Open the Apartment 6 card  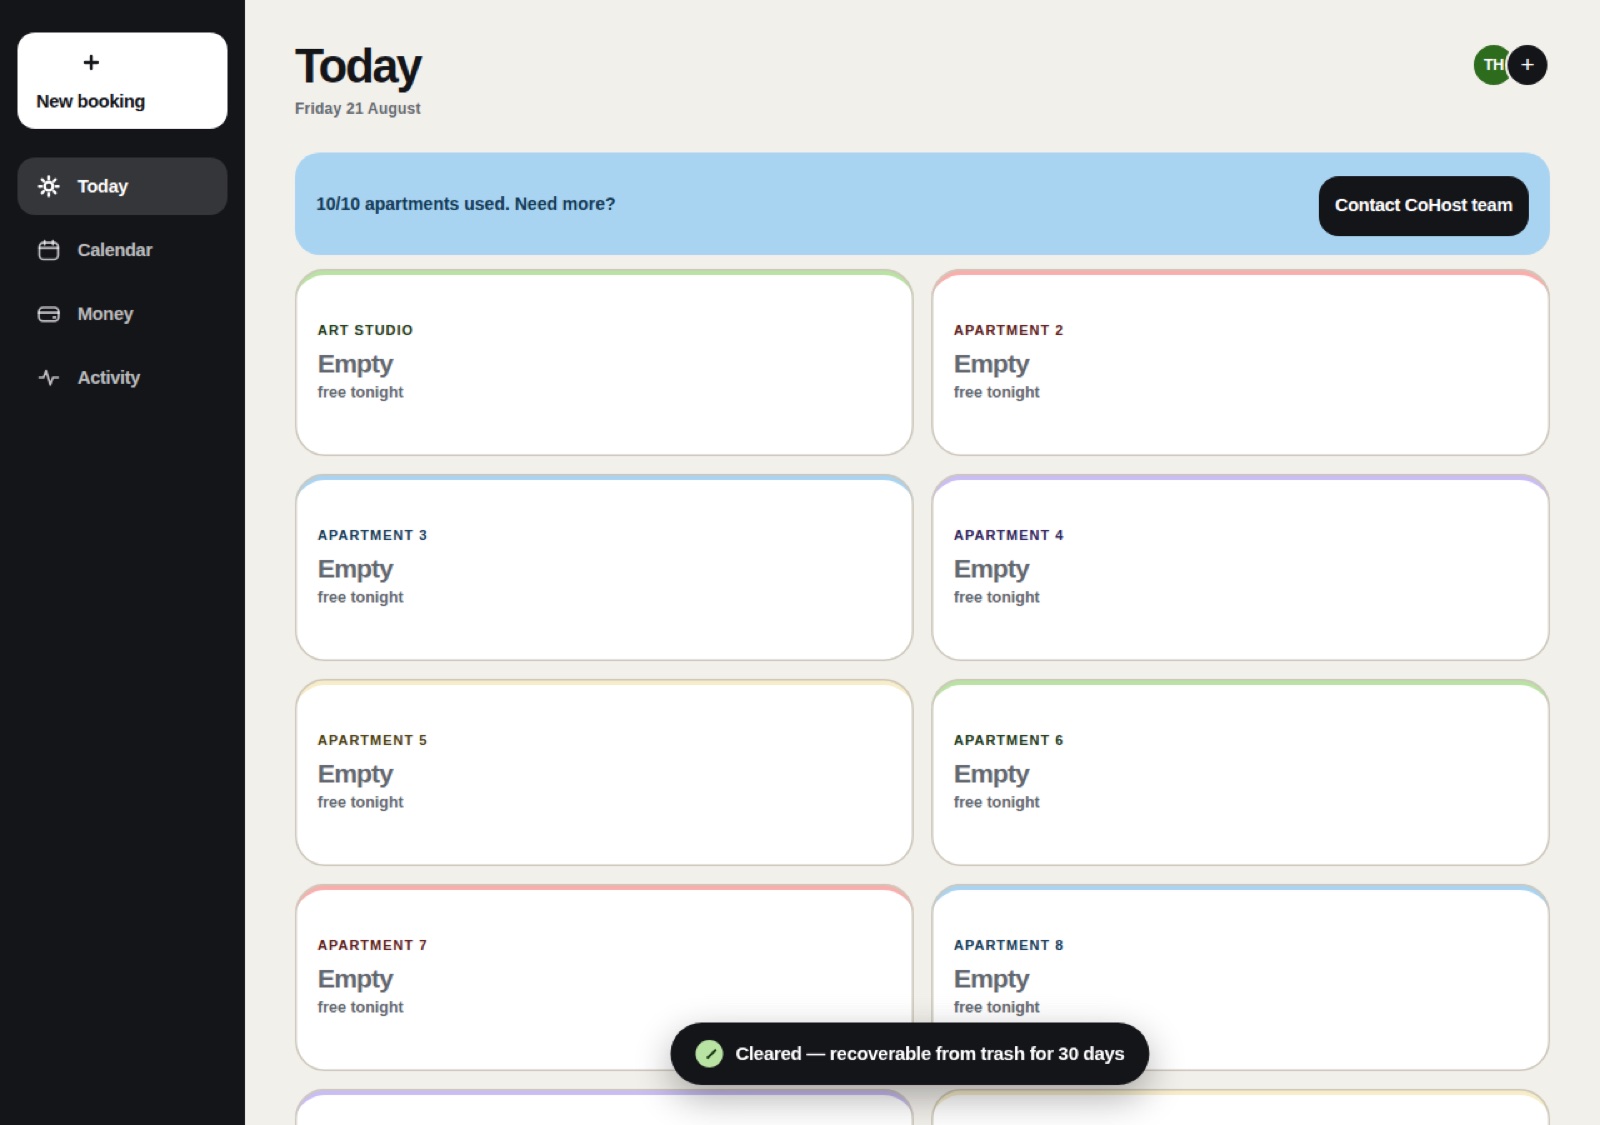point(1240,773)
